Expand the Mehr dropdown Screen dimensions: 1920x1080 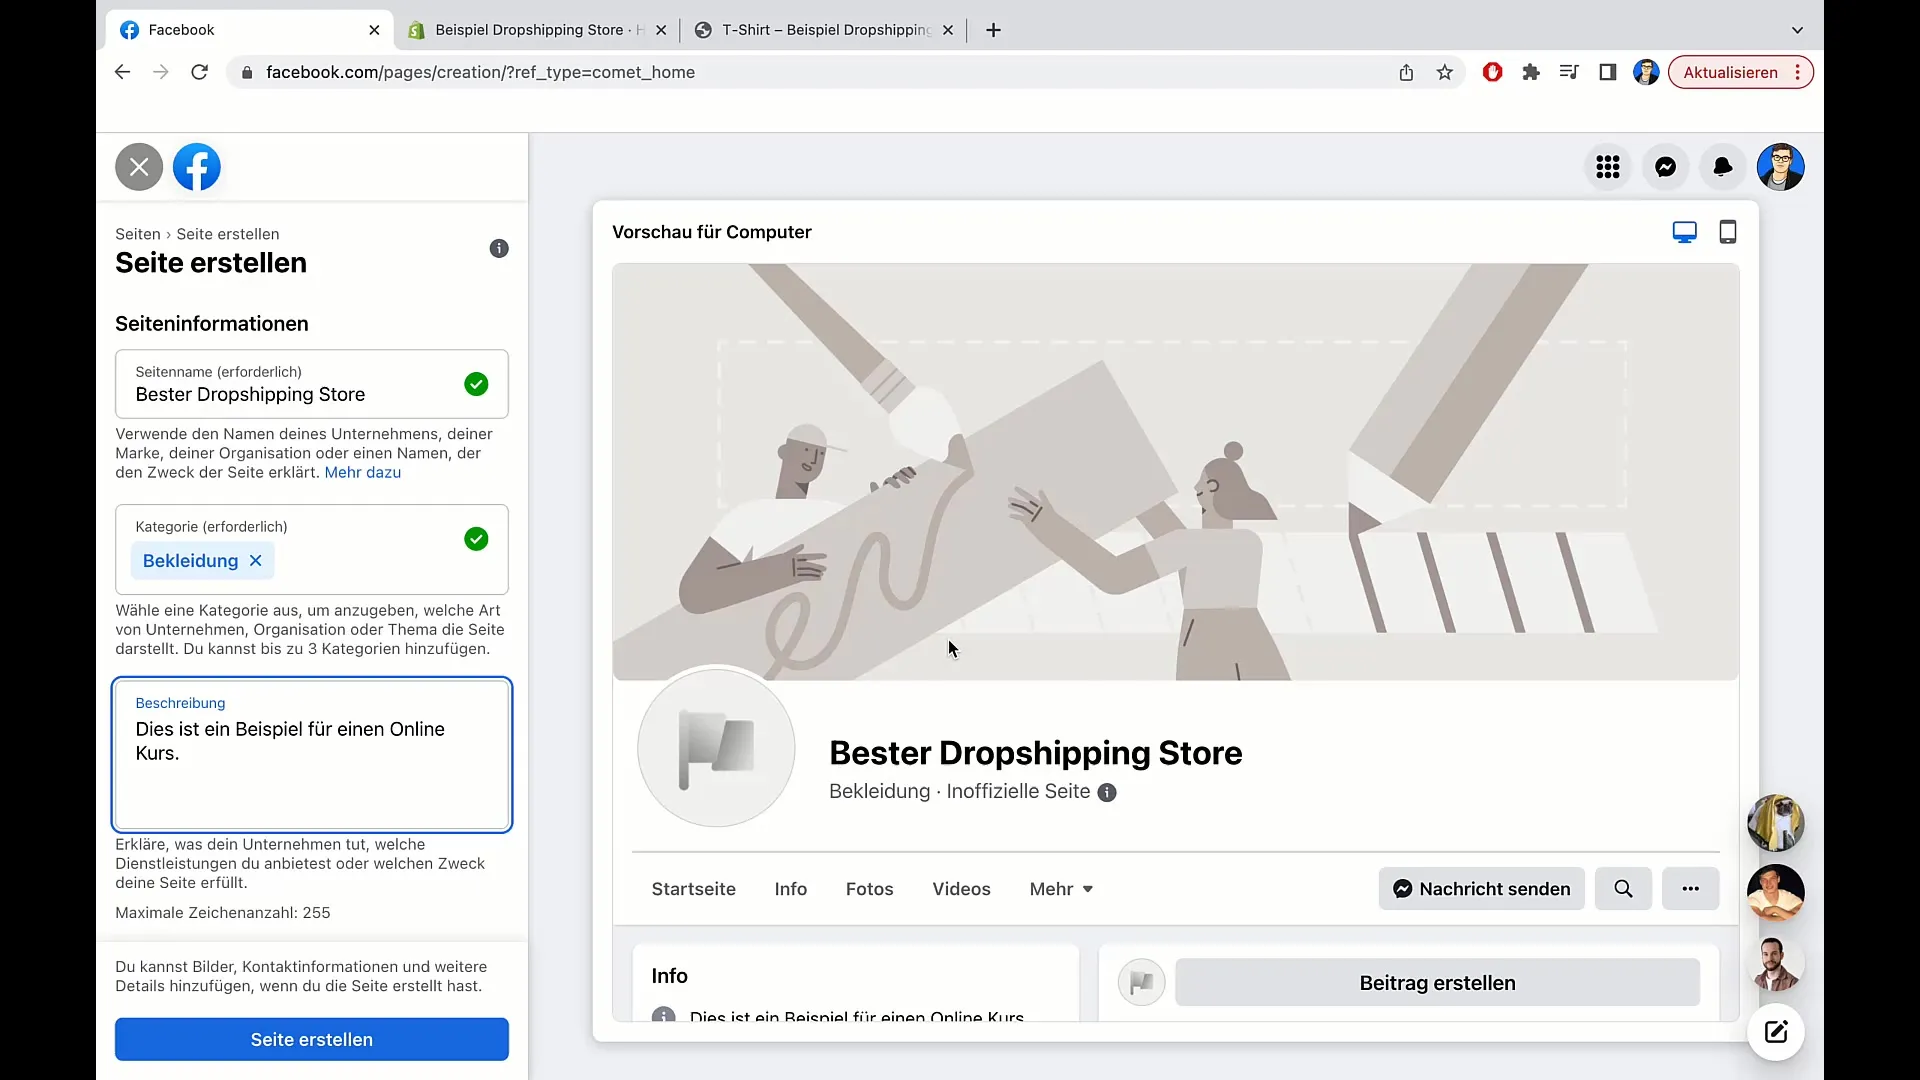tap(1061, 889)
